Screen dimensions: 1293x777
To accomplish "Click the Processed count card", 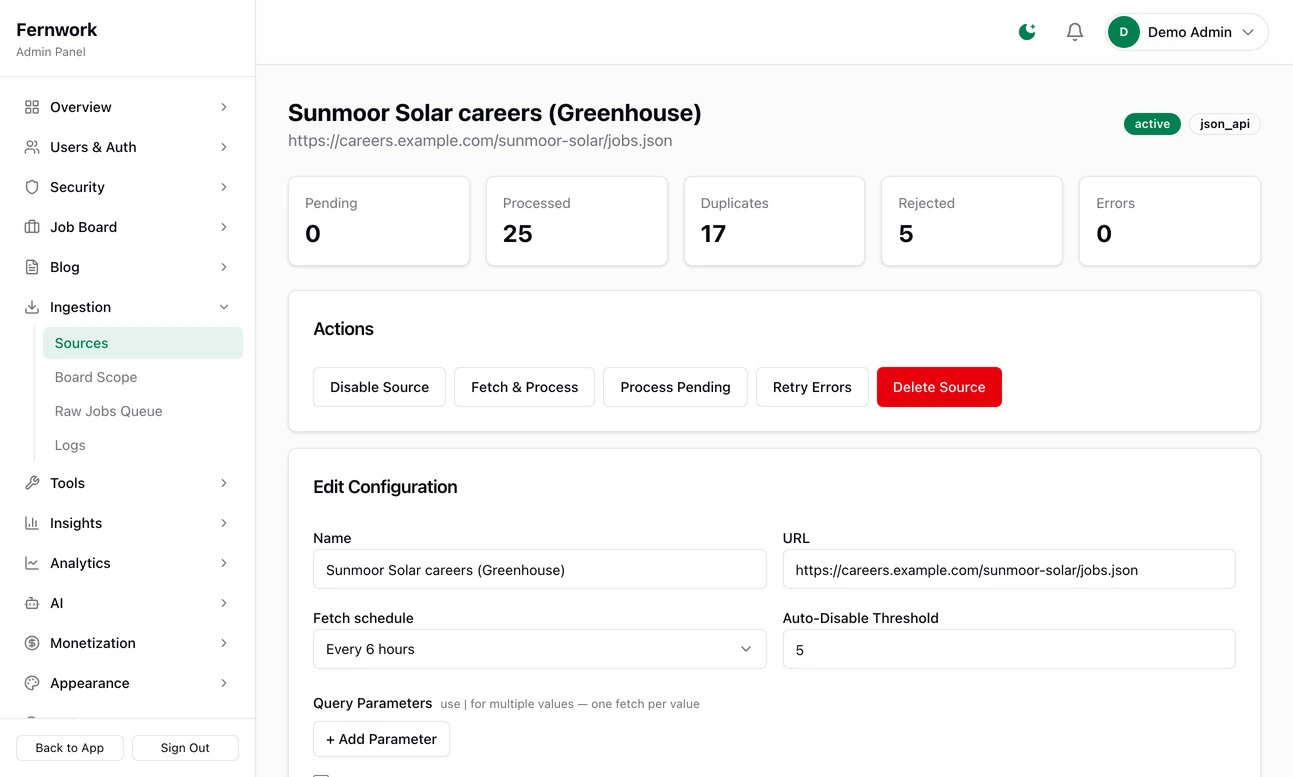I will click(x=577, y=221).
